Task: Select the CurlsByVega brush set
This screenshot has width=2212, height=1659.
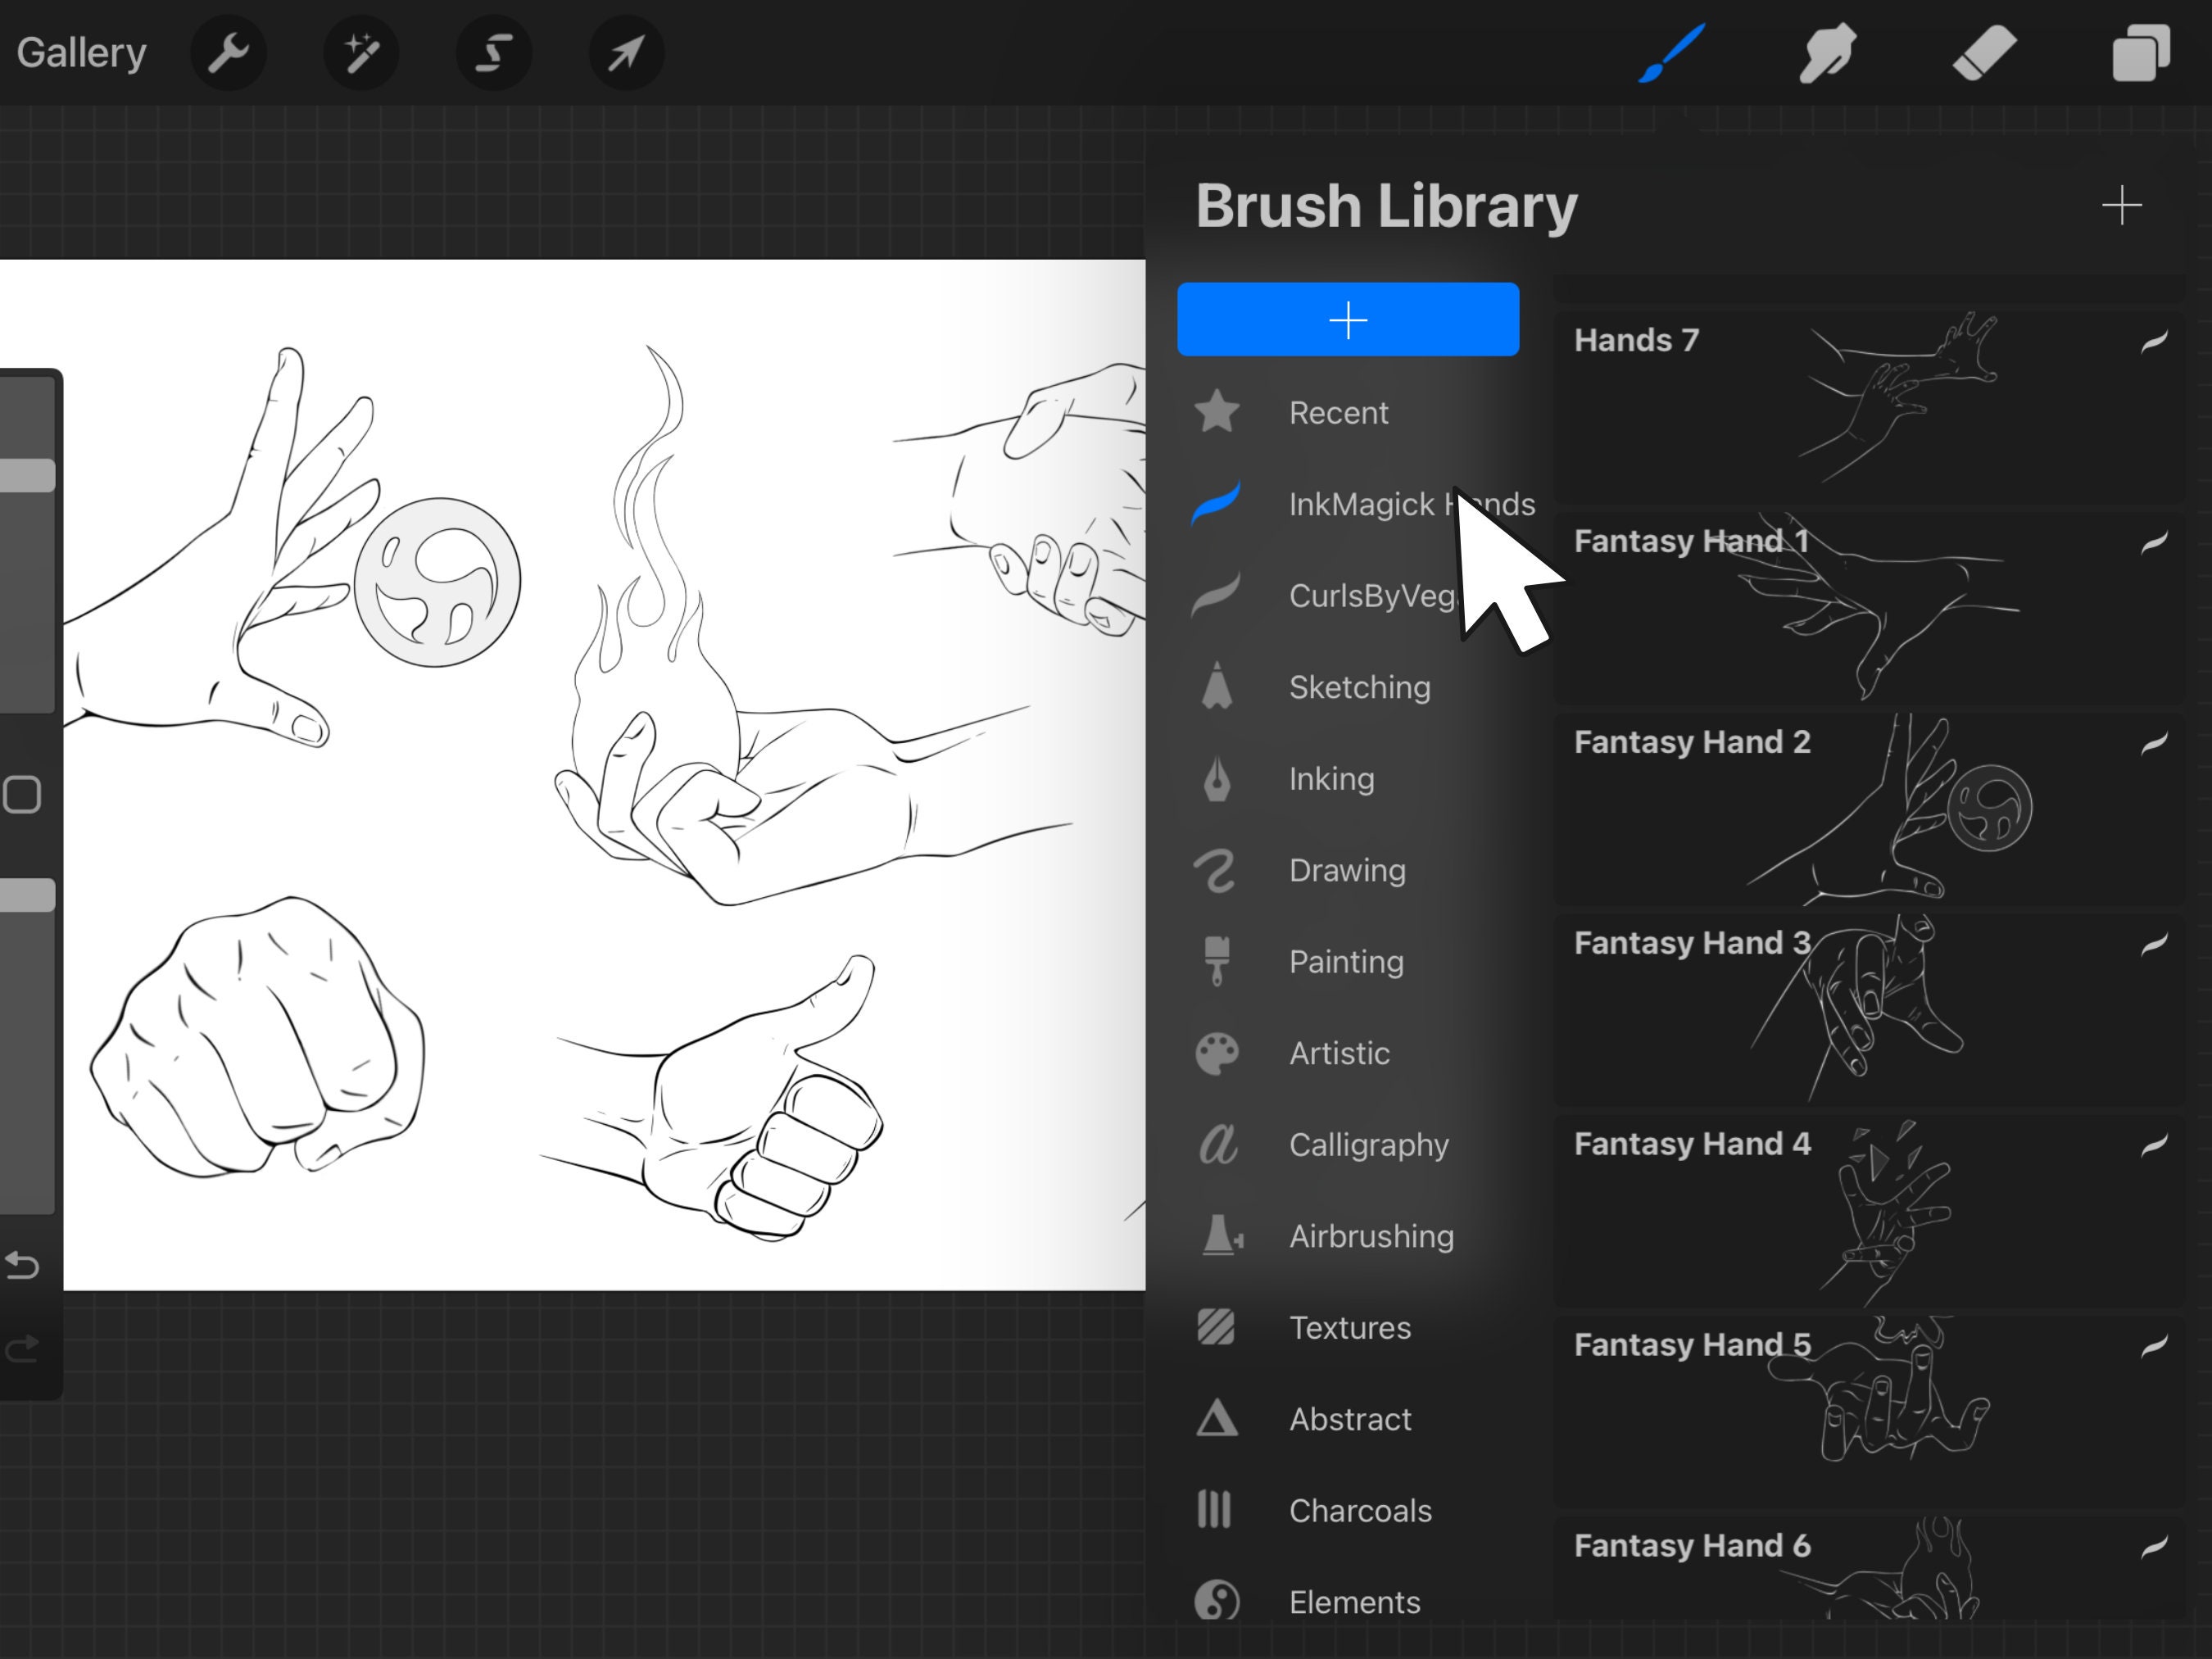Action: pos(1370,595)
